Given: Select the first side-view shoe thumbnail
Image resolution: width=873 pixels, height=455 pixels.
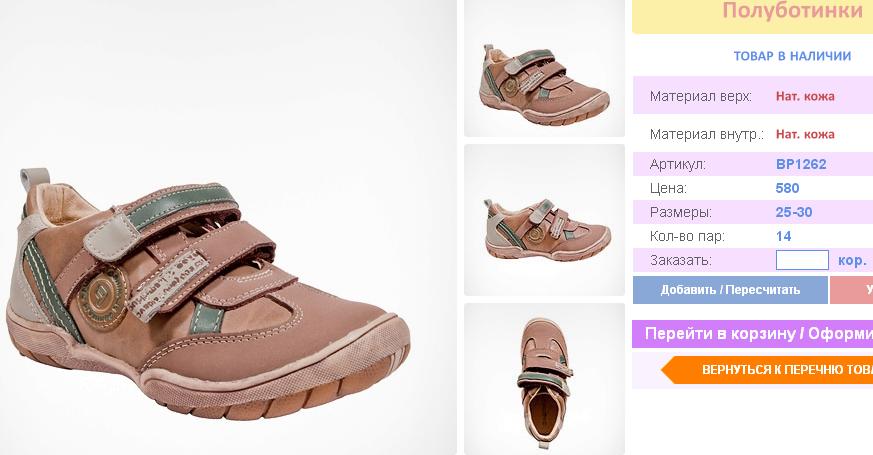Looking at the screenshot, I should [x=545, y=68].
